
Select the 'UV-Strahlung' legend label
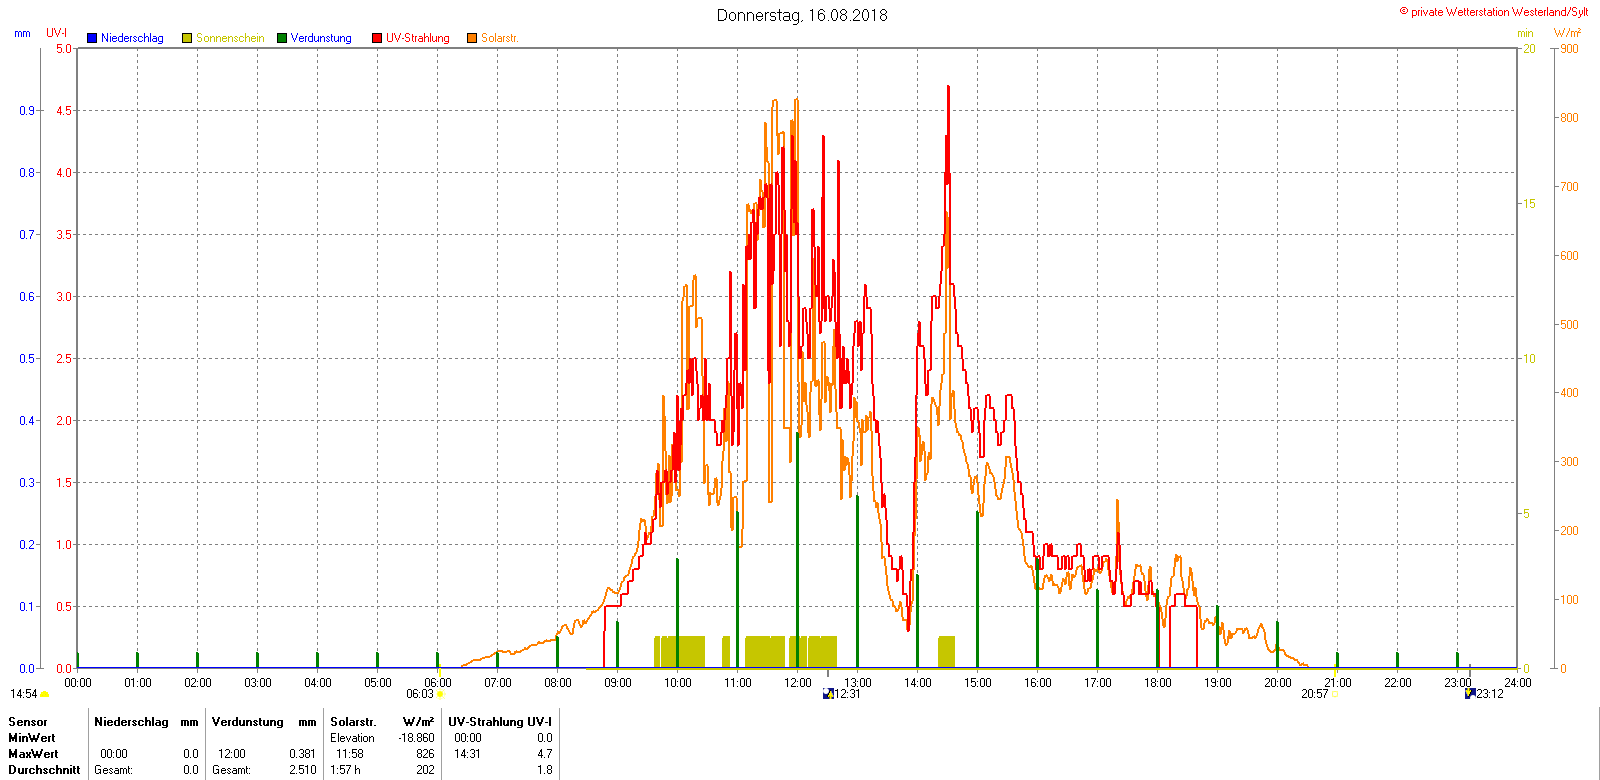point(418,38)
